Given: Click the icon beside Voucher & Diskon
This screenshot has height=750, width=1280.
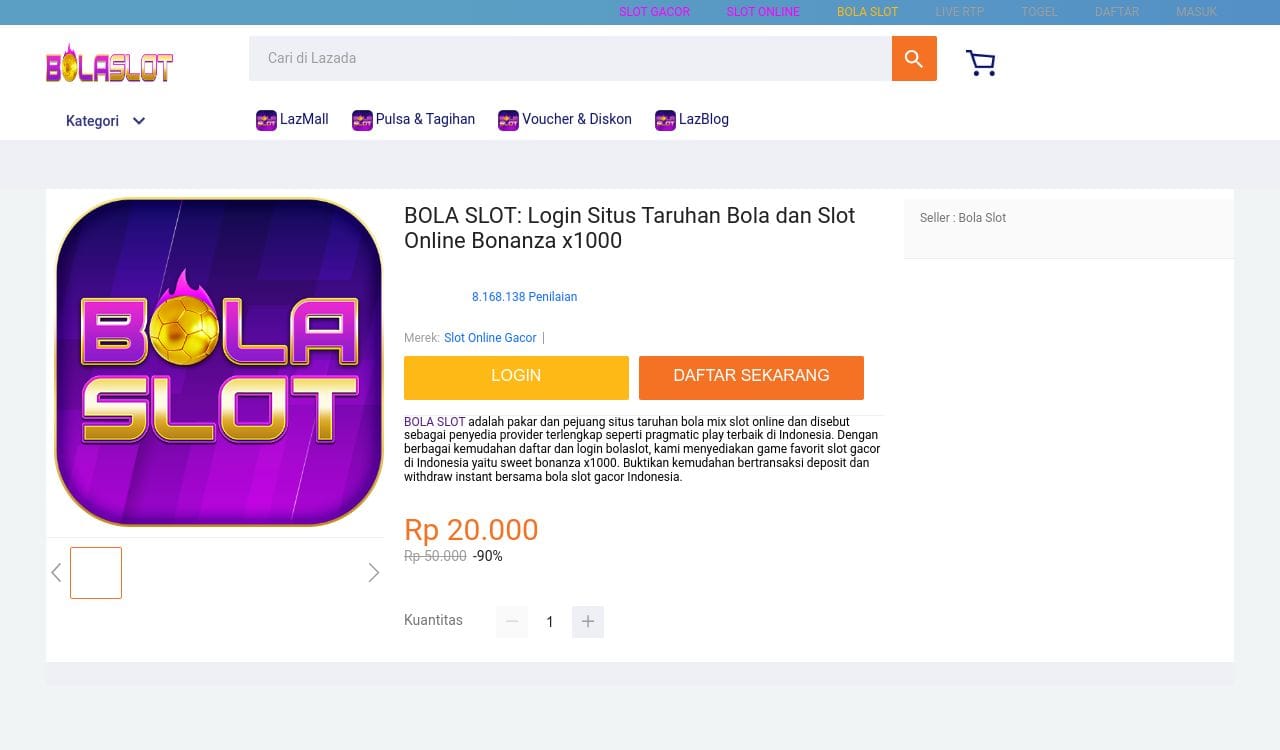Looking at the screenshot, I should (508, 120).
